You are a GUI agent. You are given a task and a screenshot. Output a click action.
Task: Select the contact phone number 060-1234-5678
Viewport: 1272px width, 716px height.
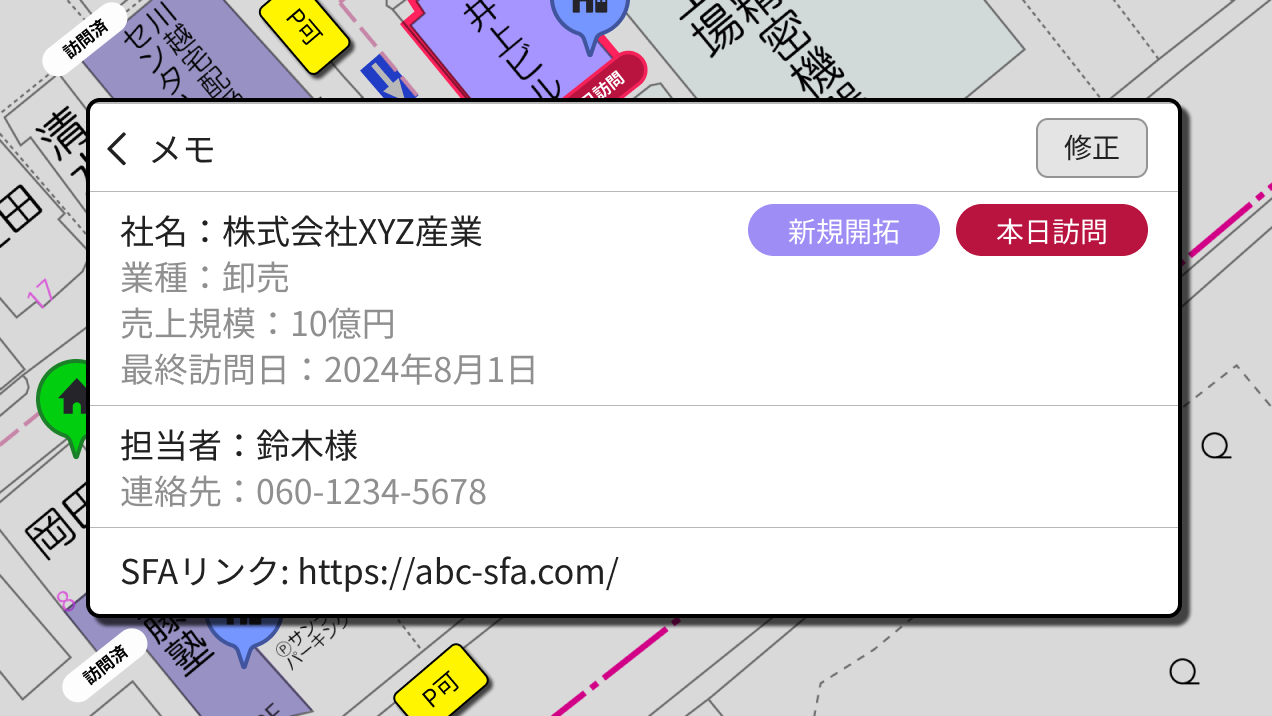pos(371,492)
